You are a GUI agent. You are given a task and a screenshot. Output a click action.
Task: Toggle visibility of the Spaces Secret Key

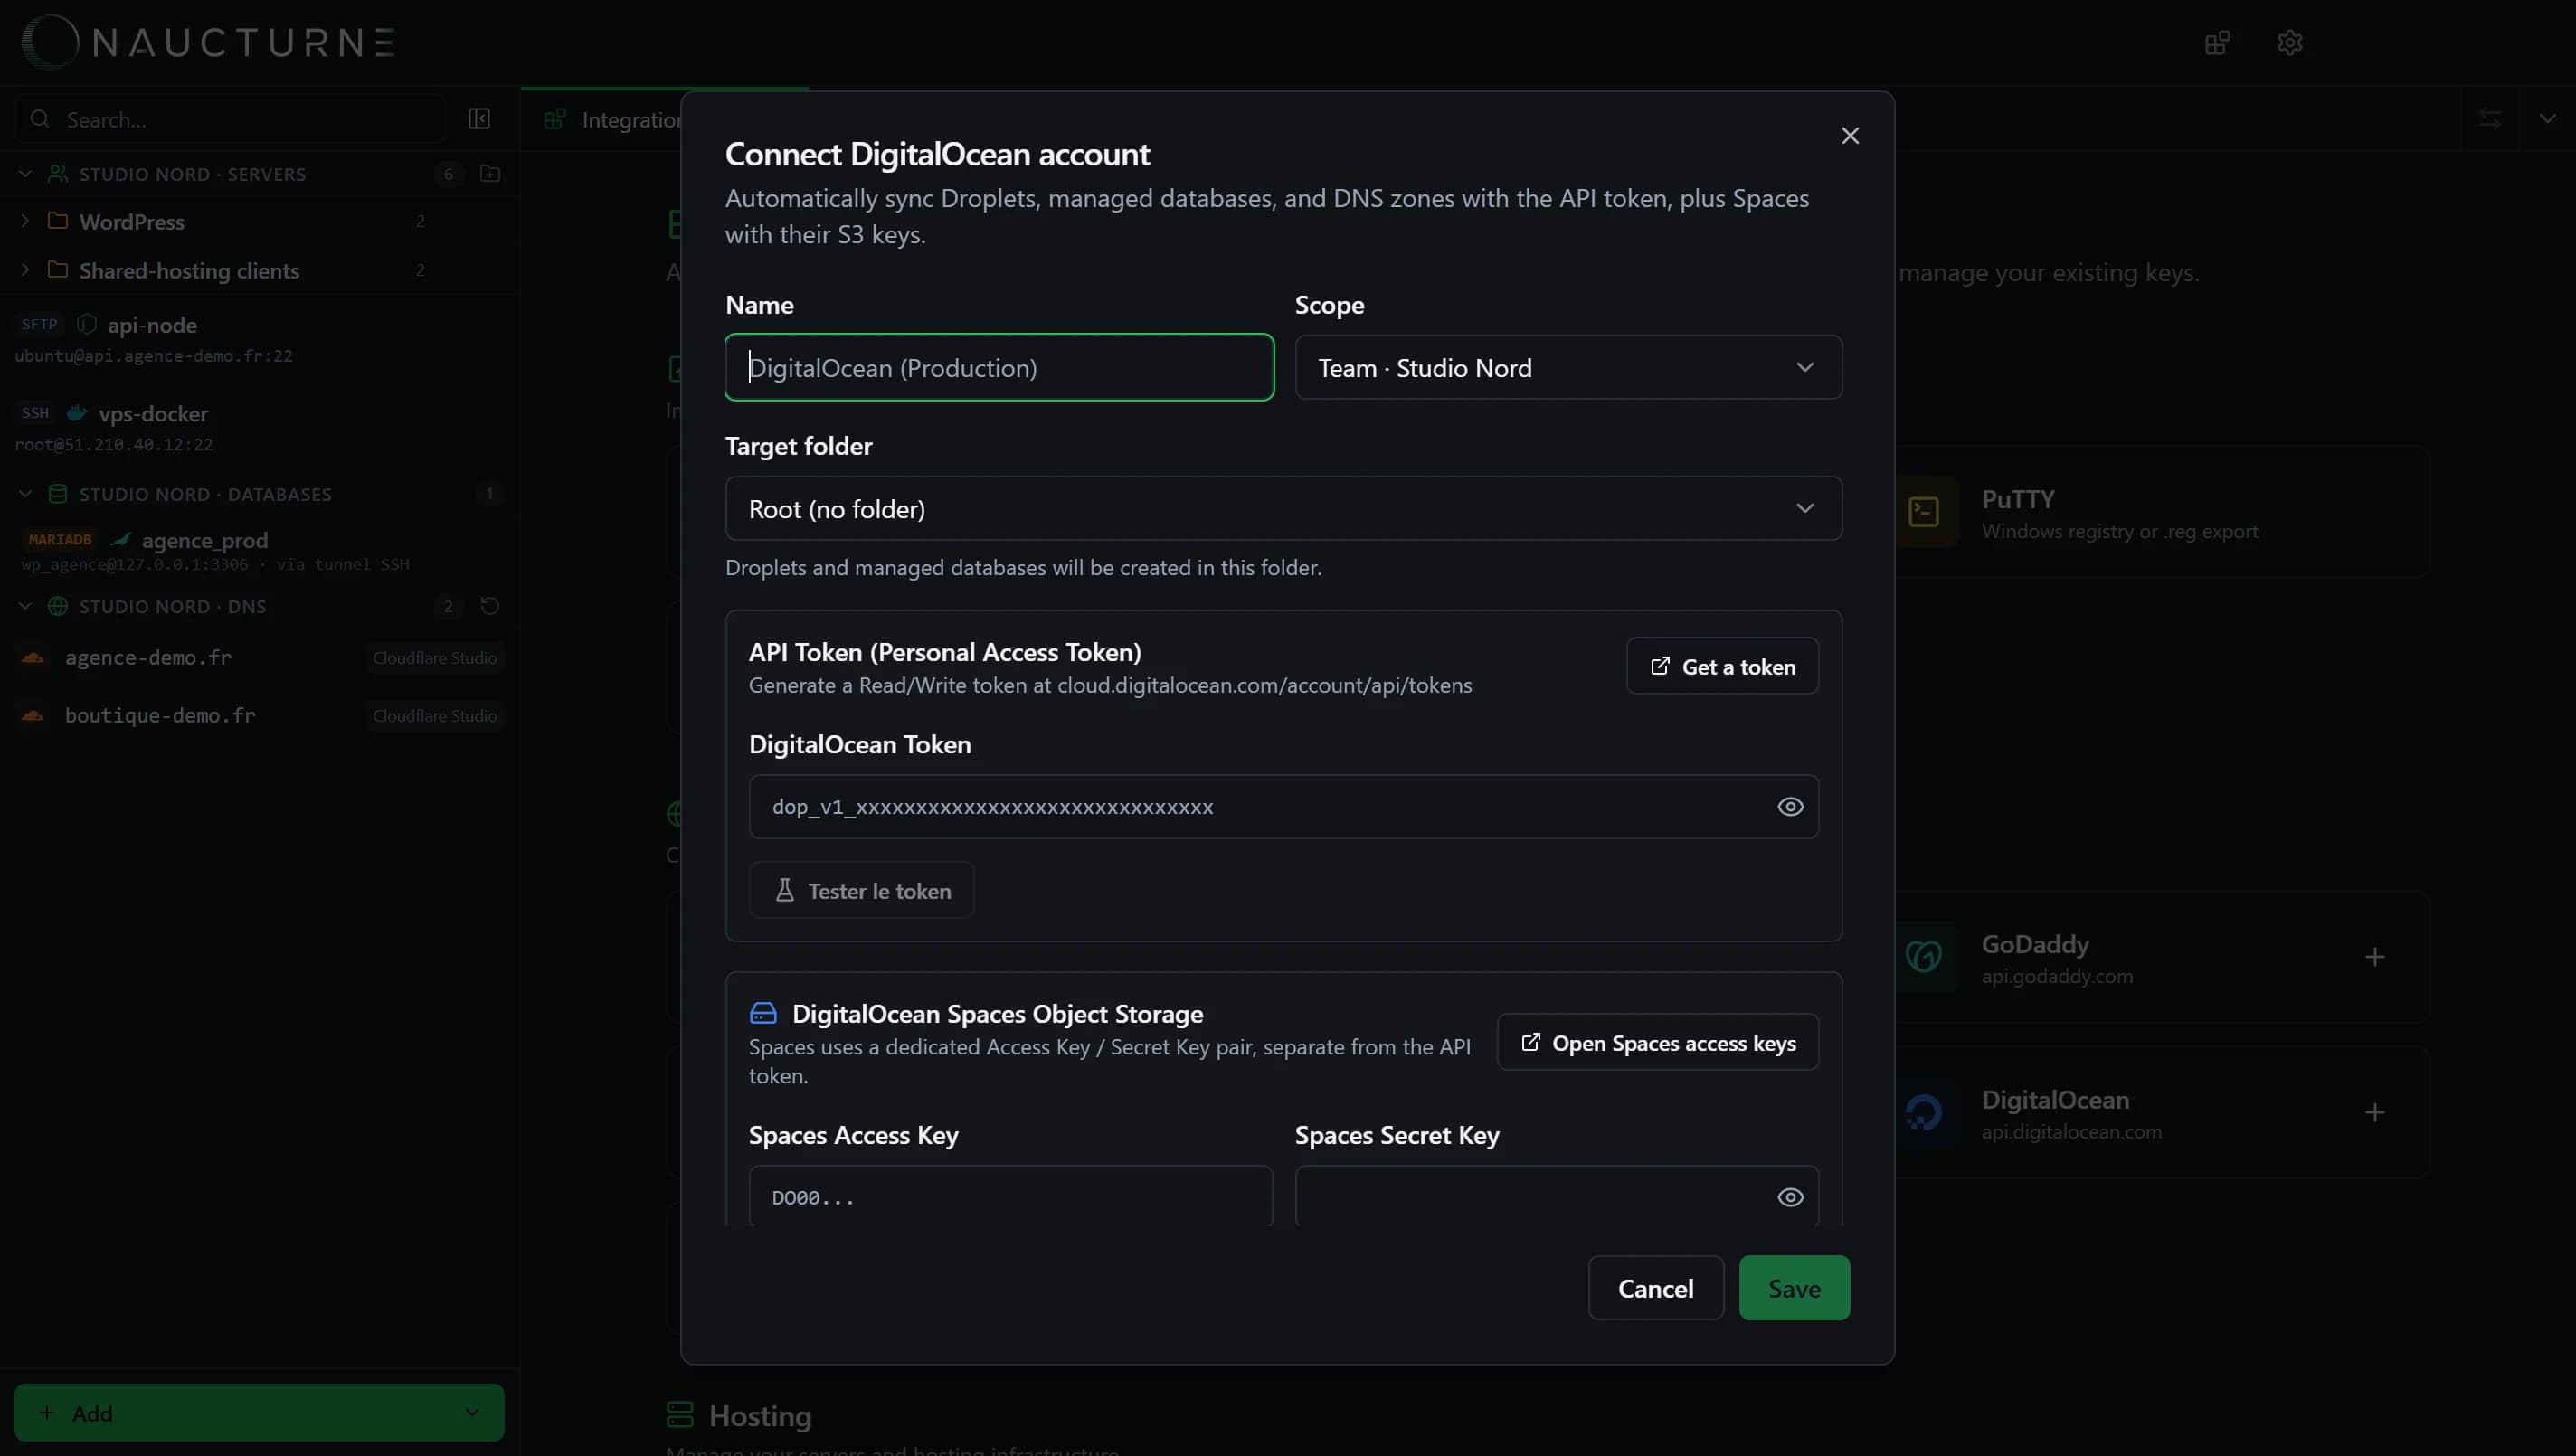1790,1197
